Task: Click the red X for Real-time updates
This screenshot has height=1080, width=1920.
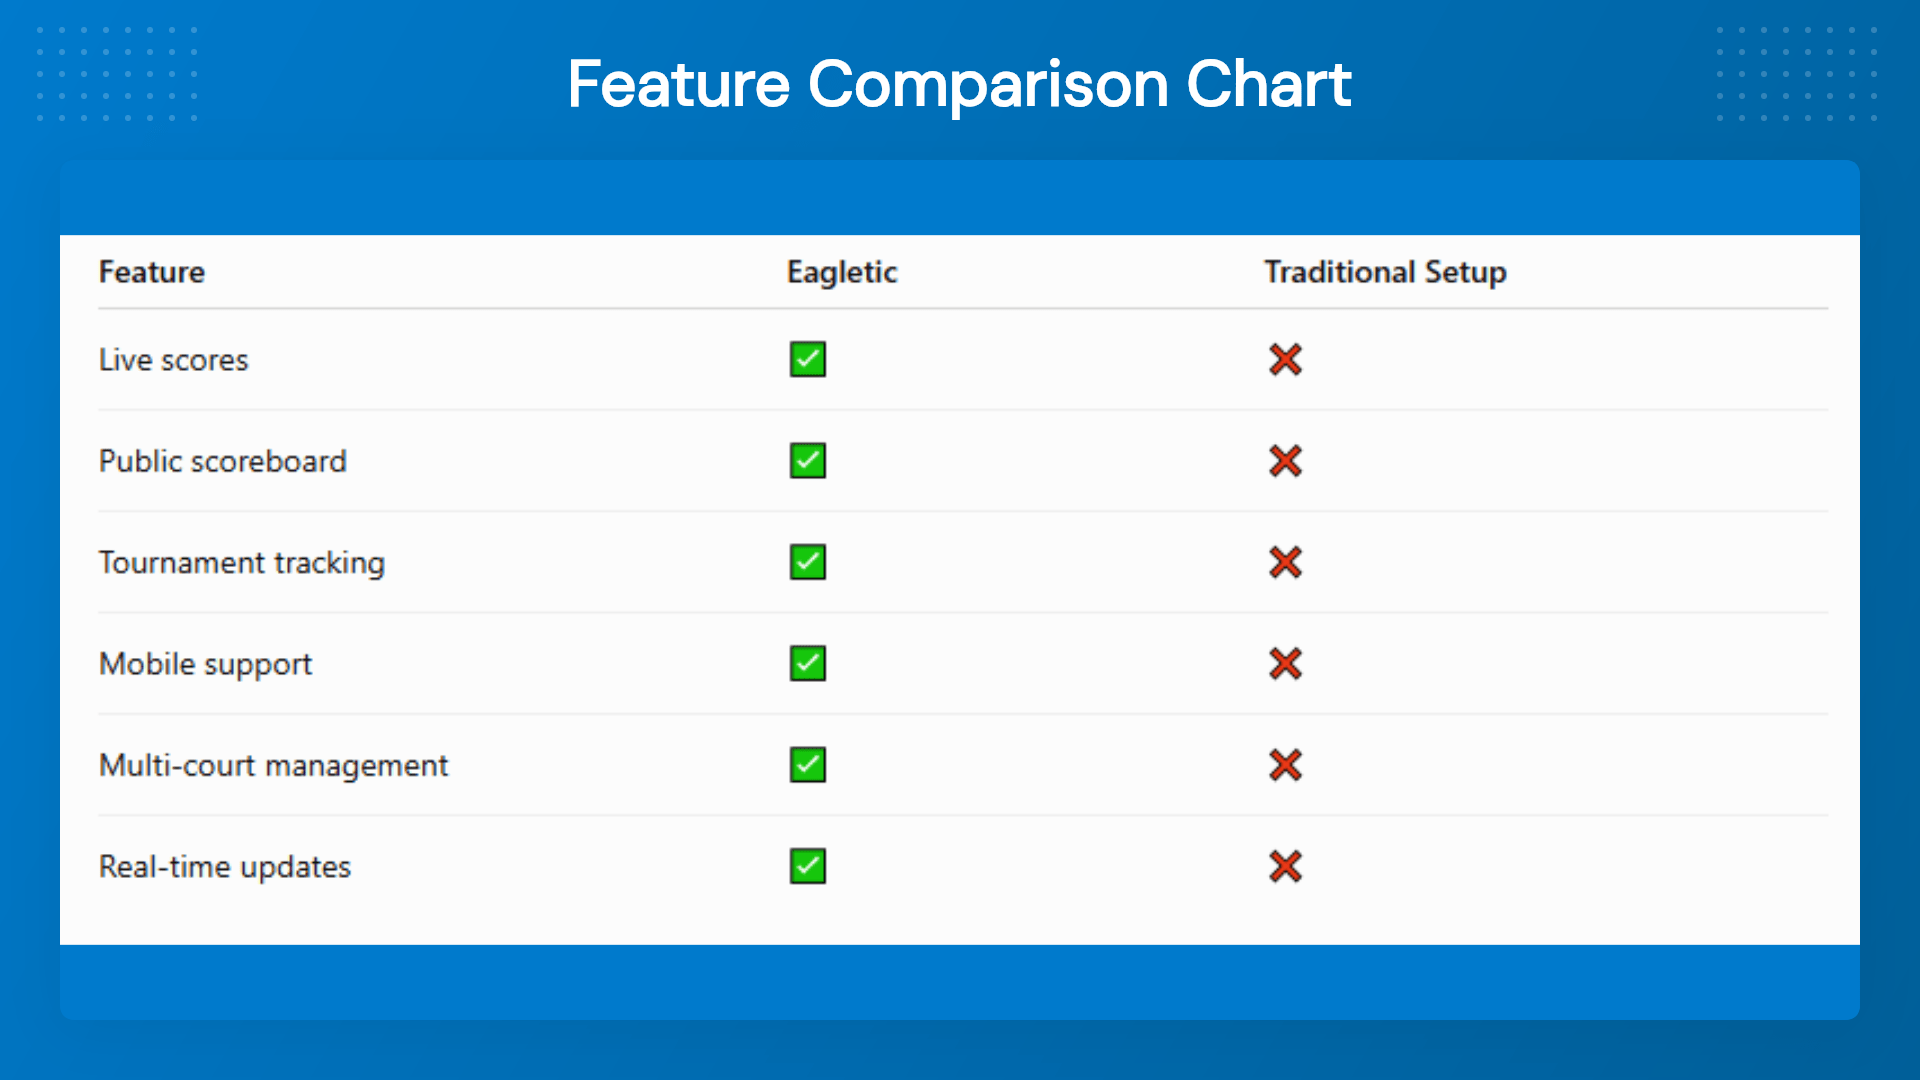Action: 1285,866
